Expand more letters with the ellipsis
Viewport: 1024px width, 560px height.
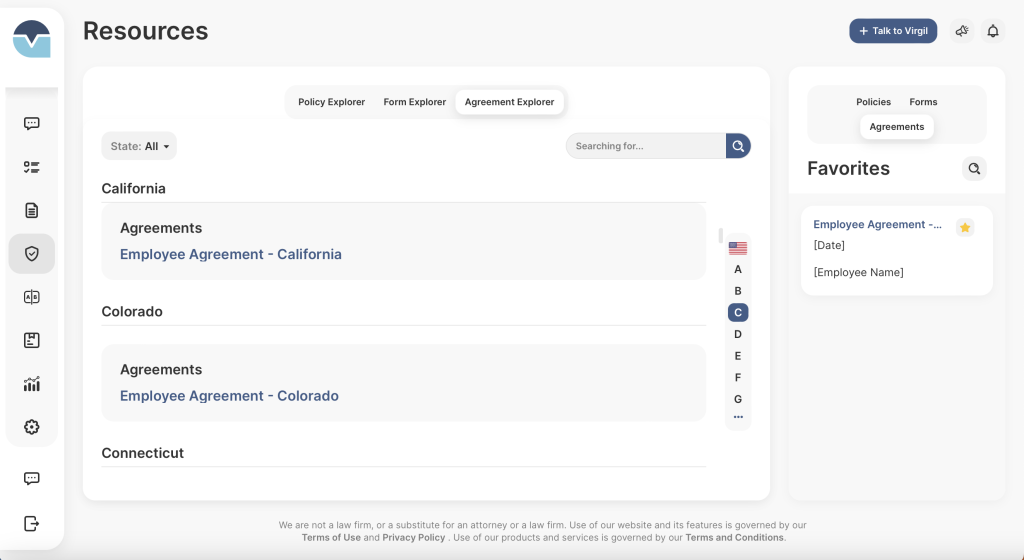(x=738, y=416)
